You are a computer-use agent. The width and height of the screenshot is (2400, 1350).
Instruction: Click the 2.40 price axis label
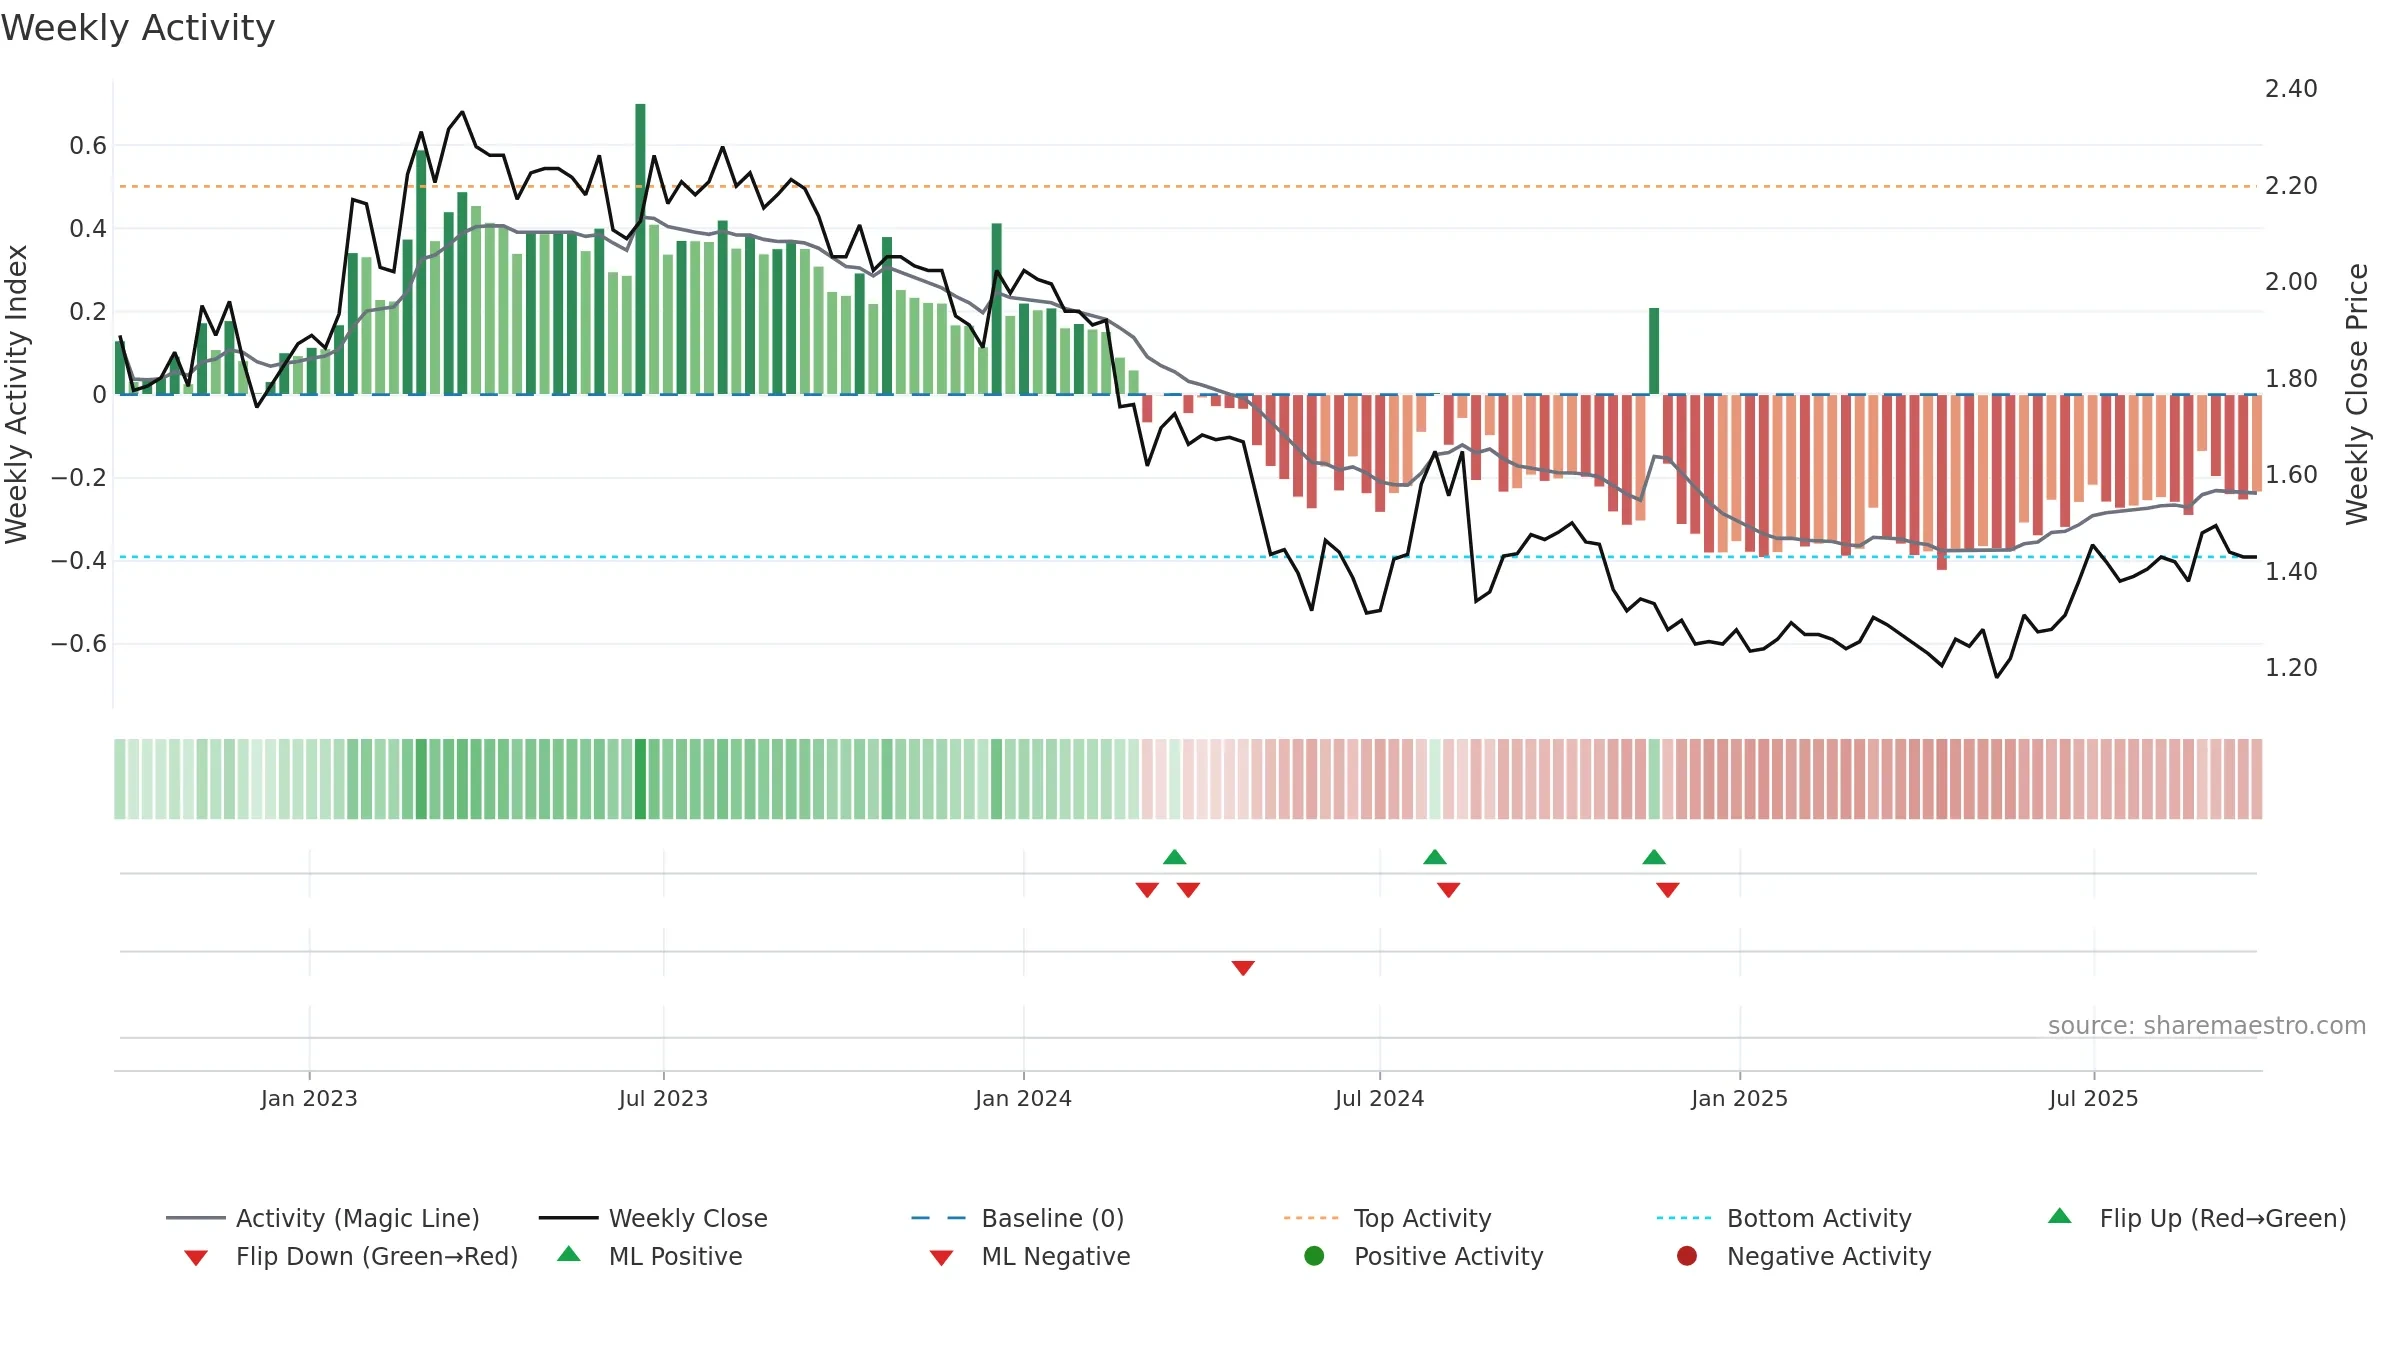click(2291, 89)
